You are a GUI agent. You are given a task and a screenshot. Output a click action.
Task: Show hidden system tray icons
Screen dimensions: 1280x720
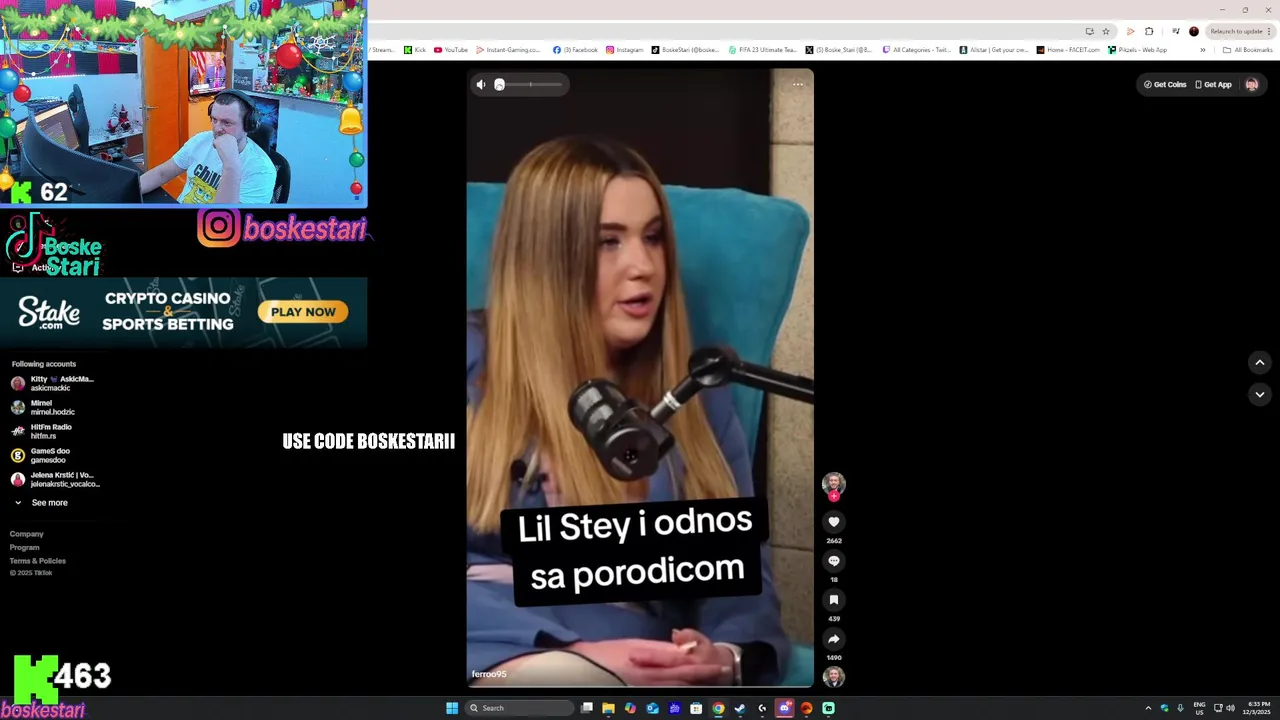[1148, 708]
